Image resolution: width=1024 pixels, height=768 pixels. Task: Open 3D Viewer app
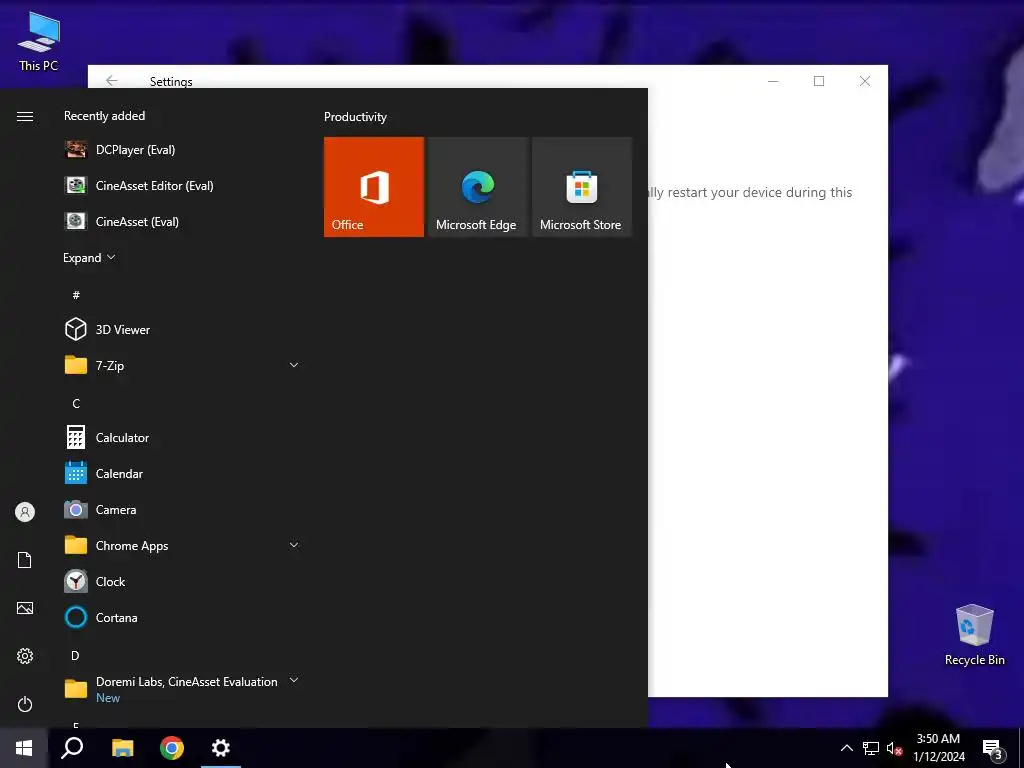(182, 329)
